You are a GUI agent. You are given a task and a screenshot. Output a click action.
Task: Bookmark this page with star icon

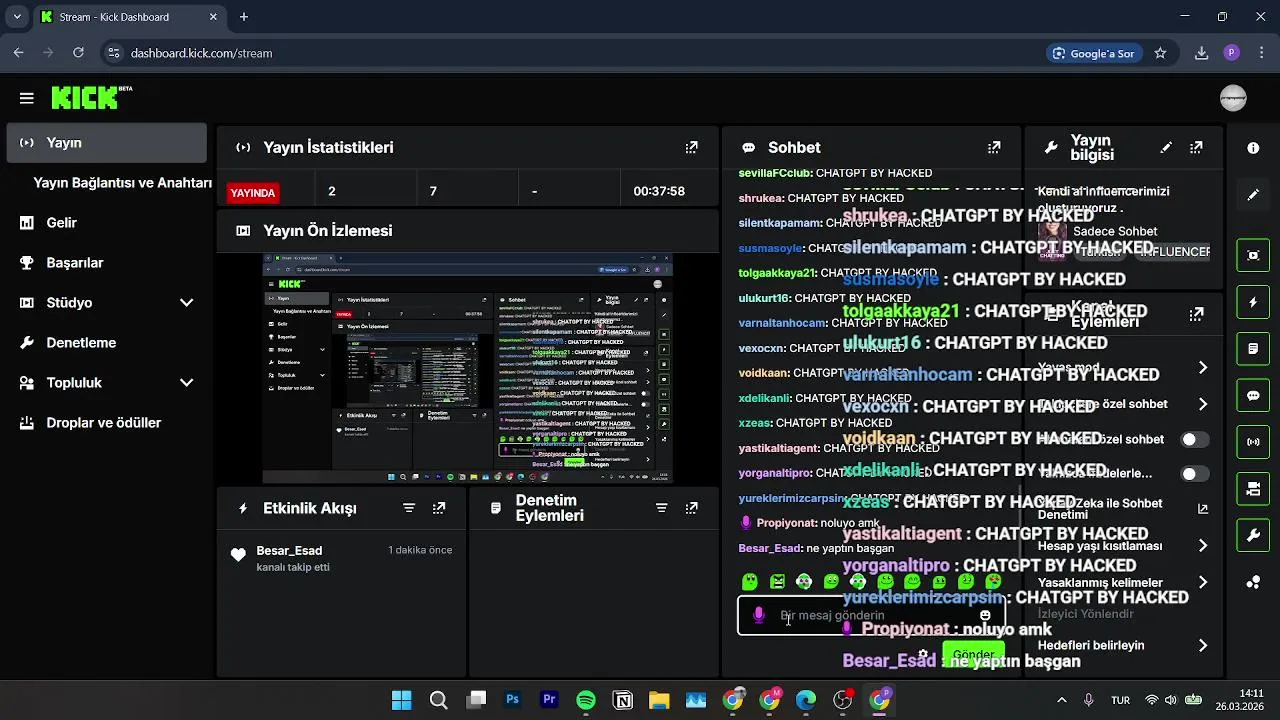[x=1160, y=53]
